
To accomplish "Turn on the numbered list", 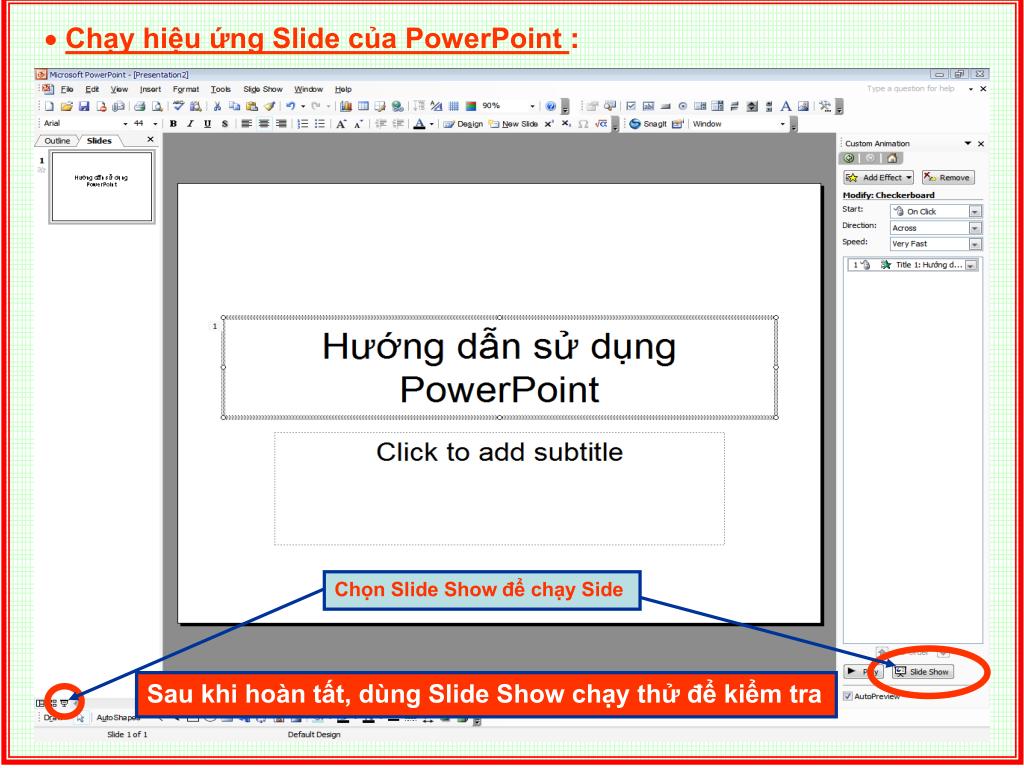I will [x=303, y=123].
